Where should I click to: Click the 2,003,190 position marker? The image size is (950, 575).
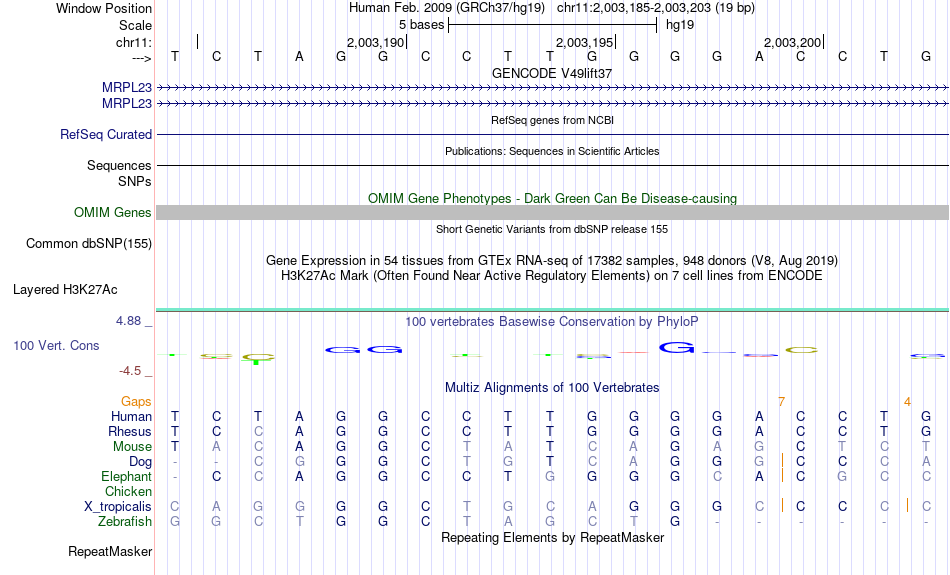[x=376, y=42]
